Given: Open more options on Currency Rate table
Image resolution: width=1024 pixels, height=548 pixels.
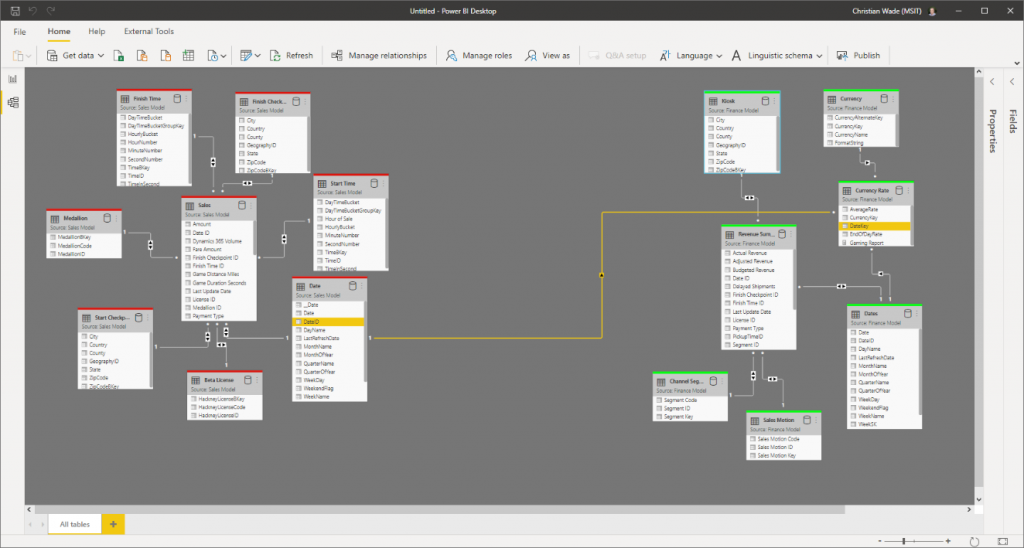Looking at the screenshot, I should coord(908,190).
